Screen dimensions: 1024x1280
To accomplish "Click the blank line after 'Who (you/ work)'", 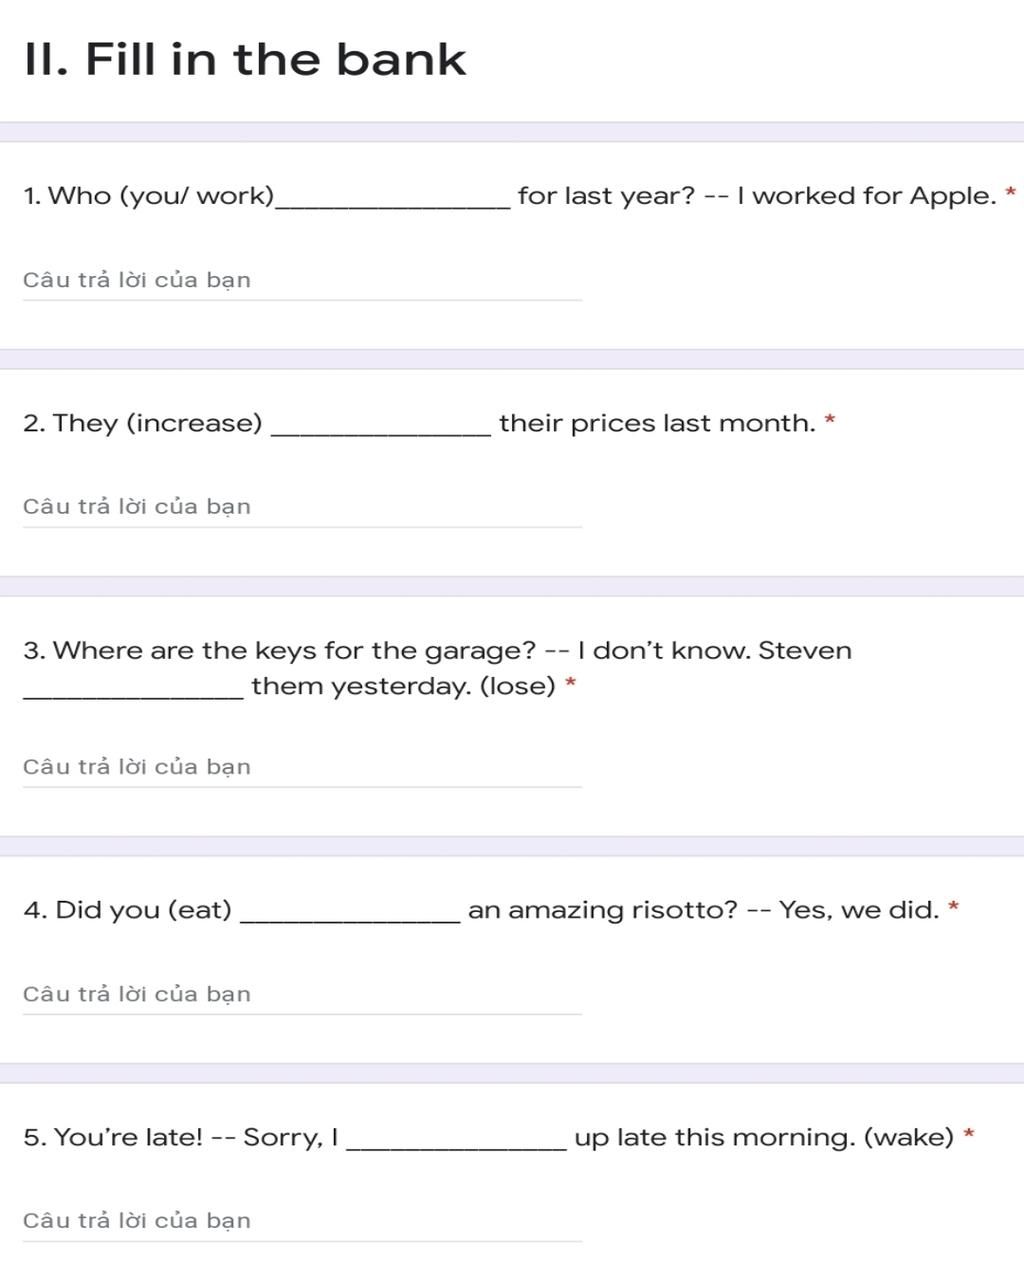I will pos(394,205).
